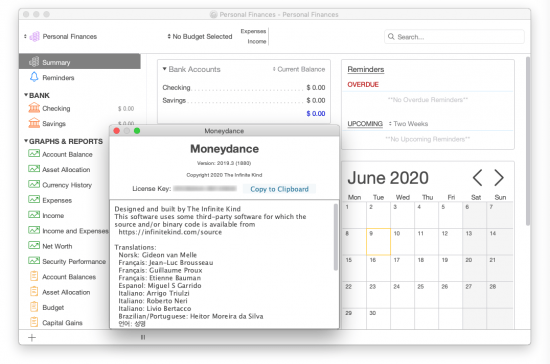
Task: Click the Income and Expenses graph icon
Action: [x=34, y=230]
